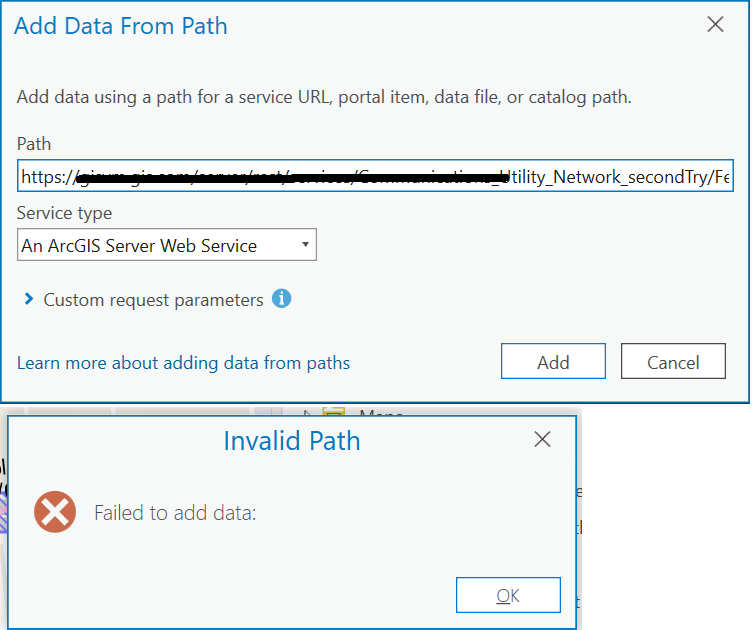Click the Add Data From Path title
The height and width of the screenshot is (630, 752).
click(121, 26)
